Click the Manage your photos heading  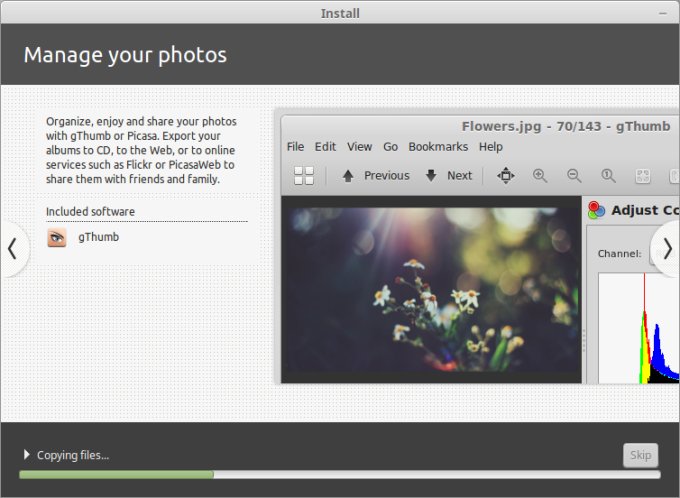(x=125, y=55)
